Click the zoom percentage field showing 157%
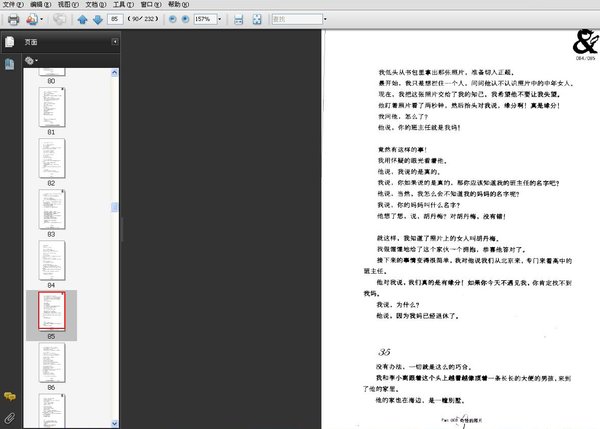Viewport: 600px width, 429px height. (205, 19)
